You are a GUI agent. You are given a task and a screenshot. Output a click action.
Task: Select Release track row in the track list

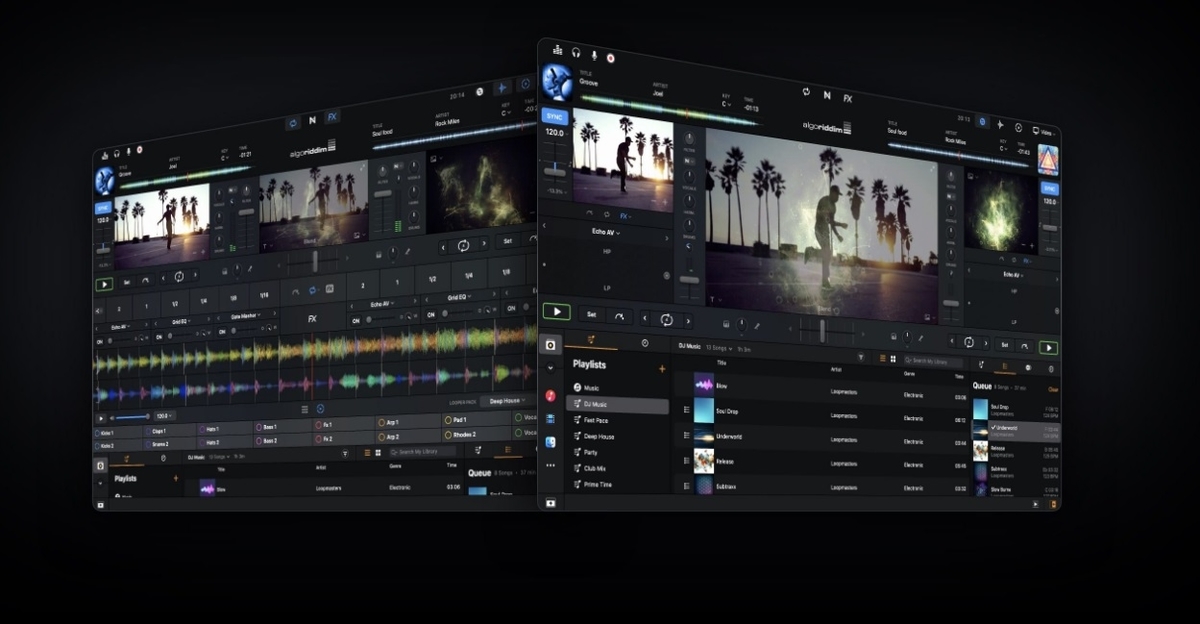822,461
